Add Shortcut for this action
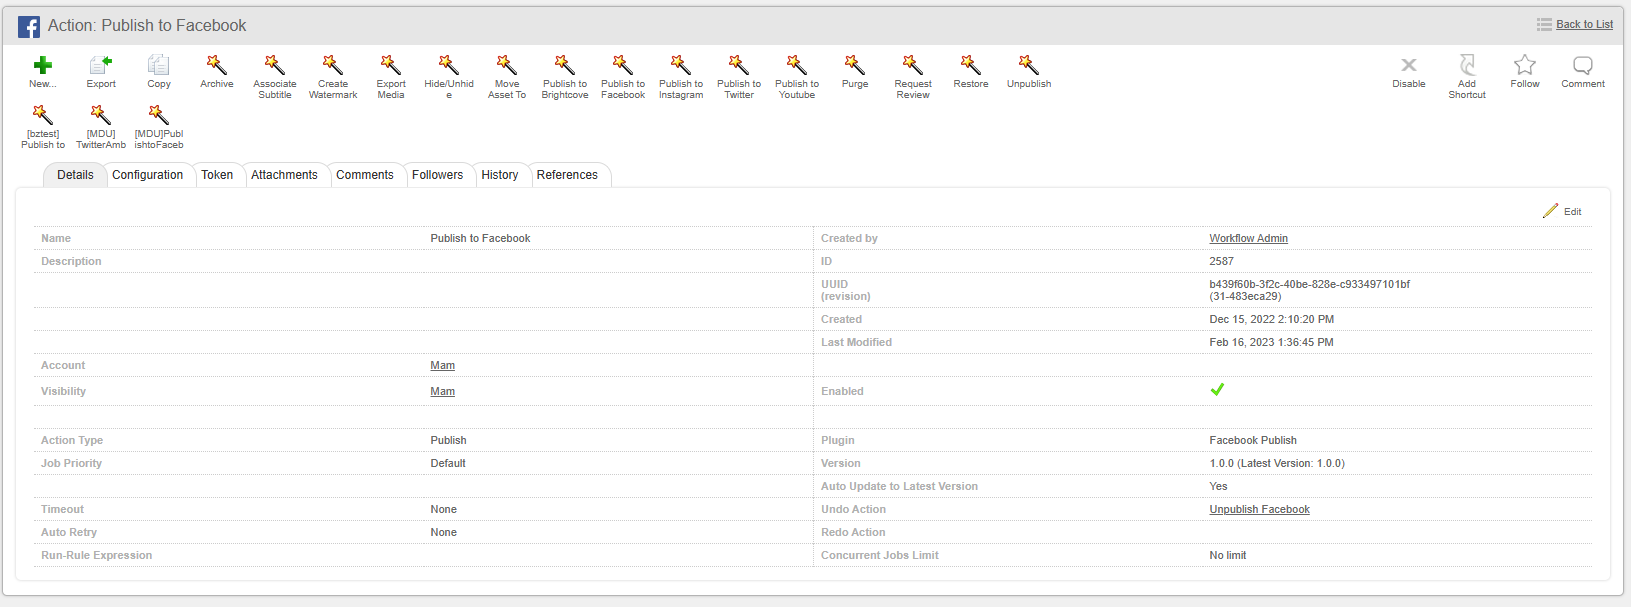This screenshot has width=1631, height=607. tap(1467, 65)
